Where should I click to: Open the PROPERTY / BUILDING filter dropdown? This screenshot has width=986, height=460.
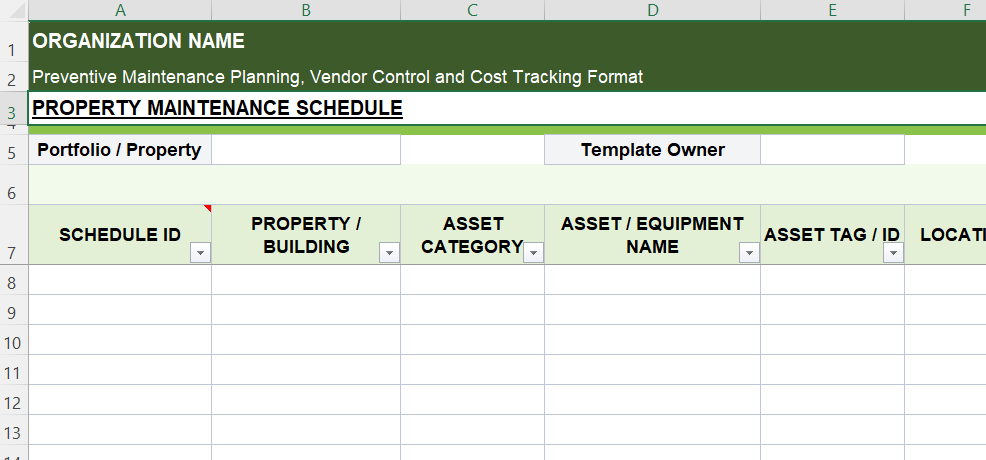pos(389,254)
